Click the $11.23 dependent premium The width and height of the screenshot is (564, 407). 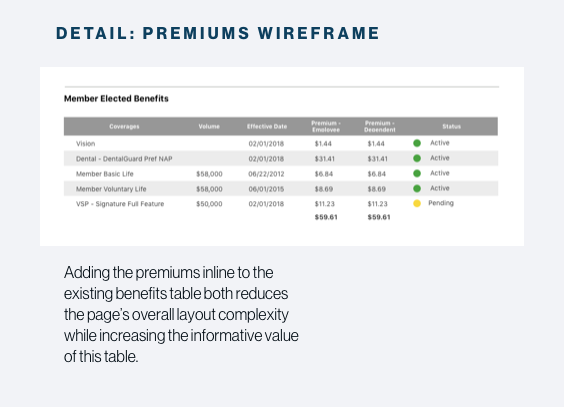point(378,204)
